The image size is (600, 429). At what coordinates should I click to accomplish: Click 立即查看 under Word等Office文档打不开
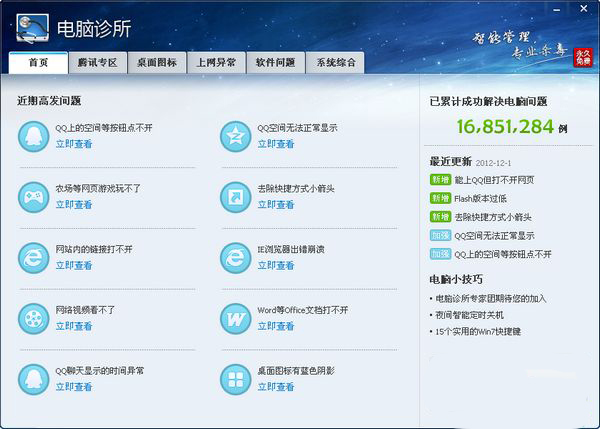tap(276, 326)
